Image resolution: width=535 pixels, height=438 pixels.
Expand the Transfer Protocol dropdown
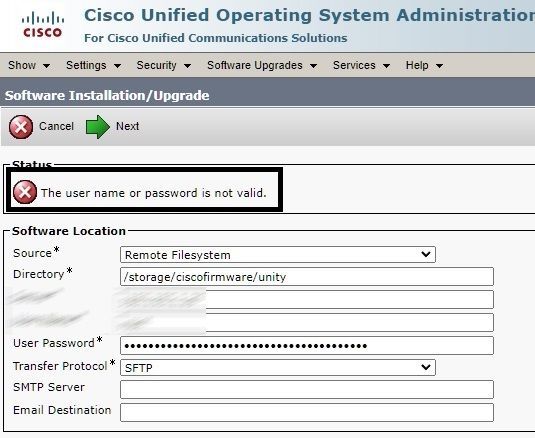(278, 367)
